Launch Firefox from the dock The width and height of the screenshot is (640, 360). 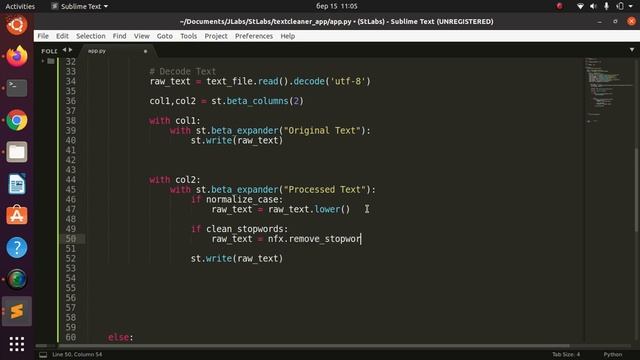tap(17, 56)
